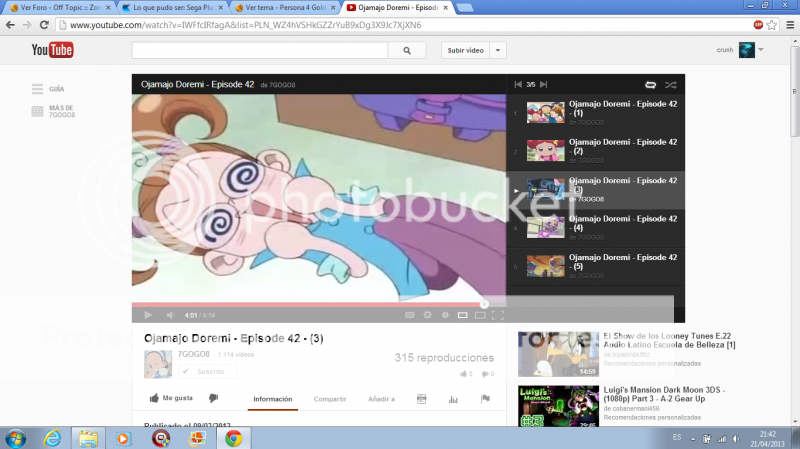Go to previous playlist video

518,85
